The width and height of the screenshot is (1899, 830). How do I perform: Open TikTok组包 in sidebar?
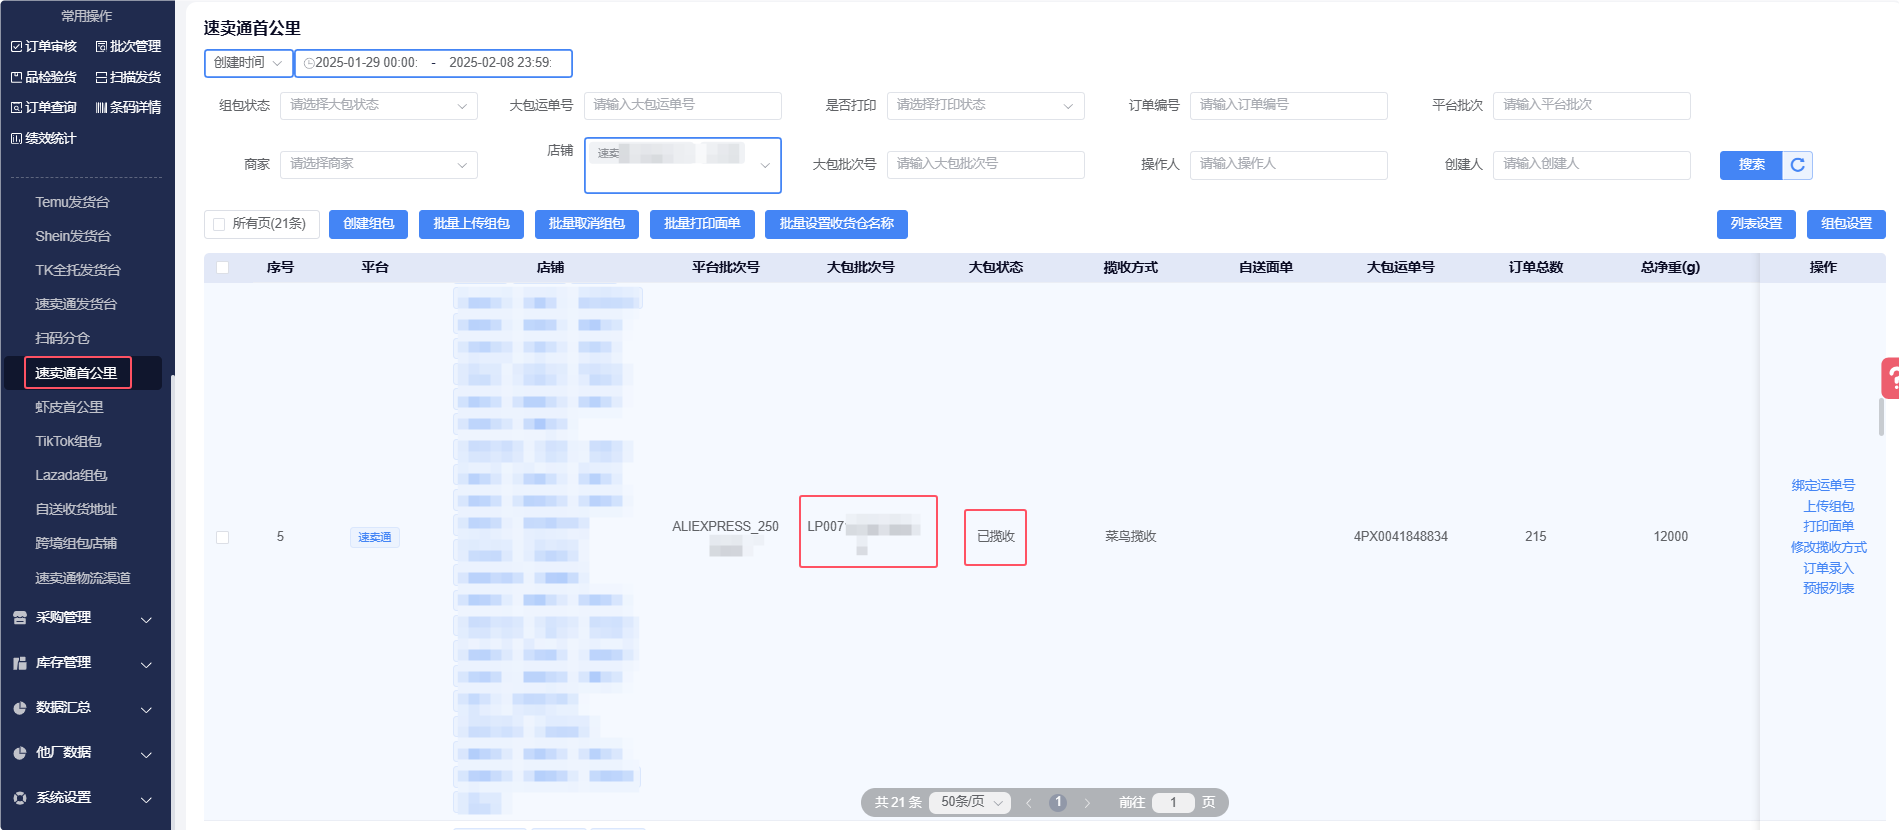click(x=68, y=441)
